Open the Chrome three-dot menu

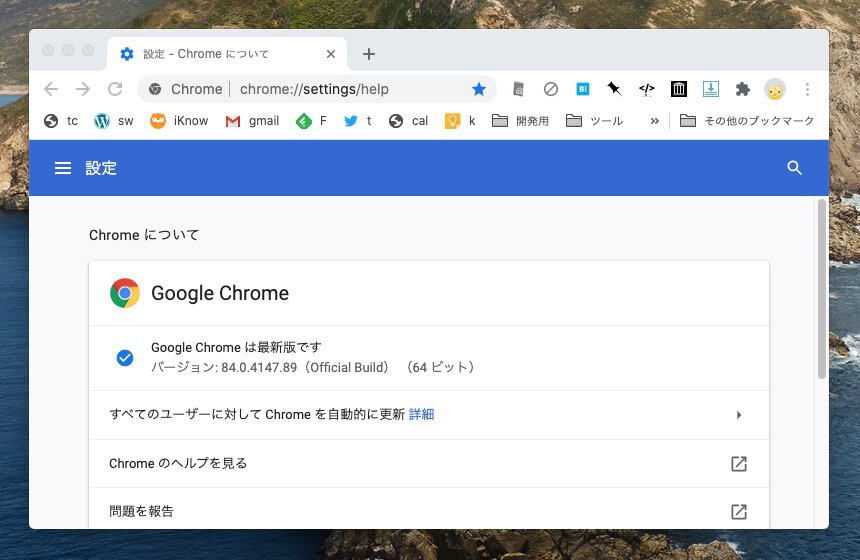[x=807, y=89]
